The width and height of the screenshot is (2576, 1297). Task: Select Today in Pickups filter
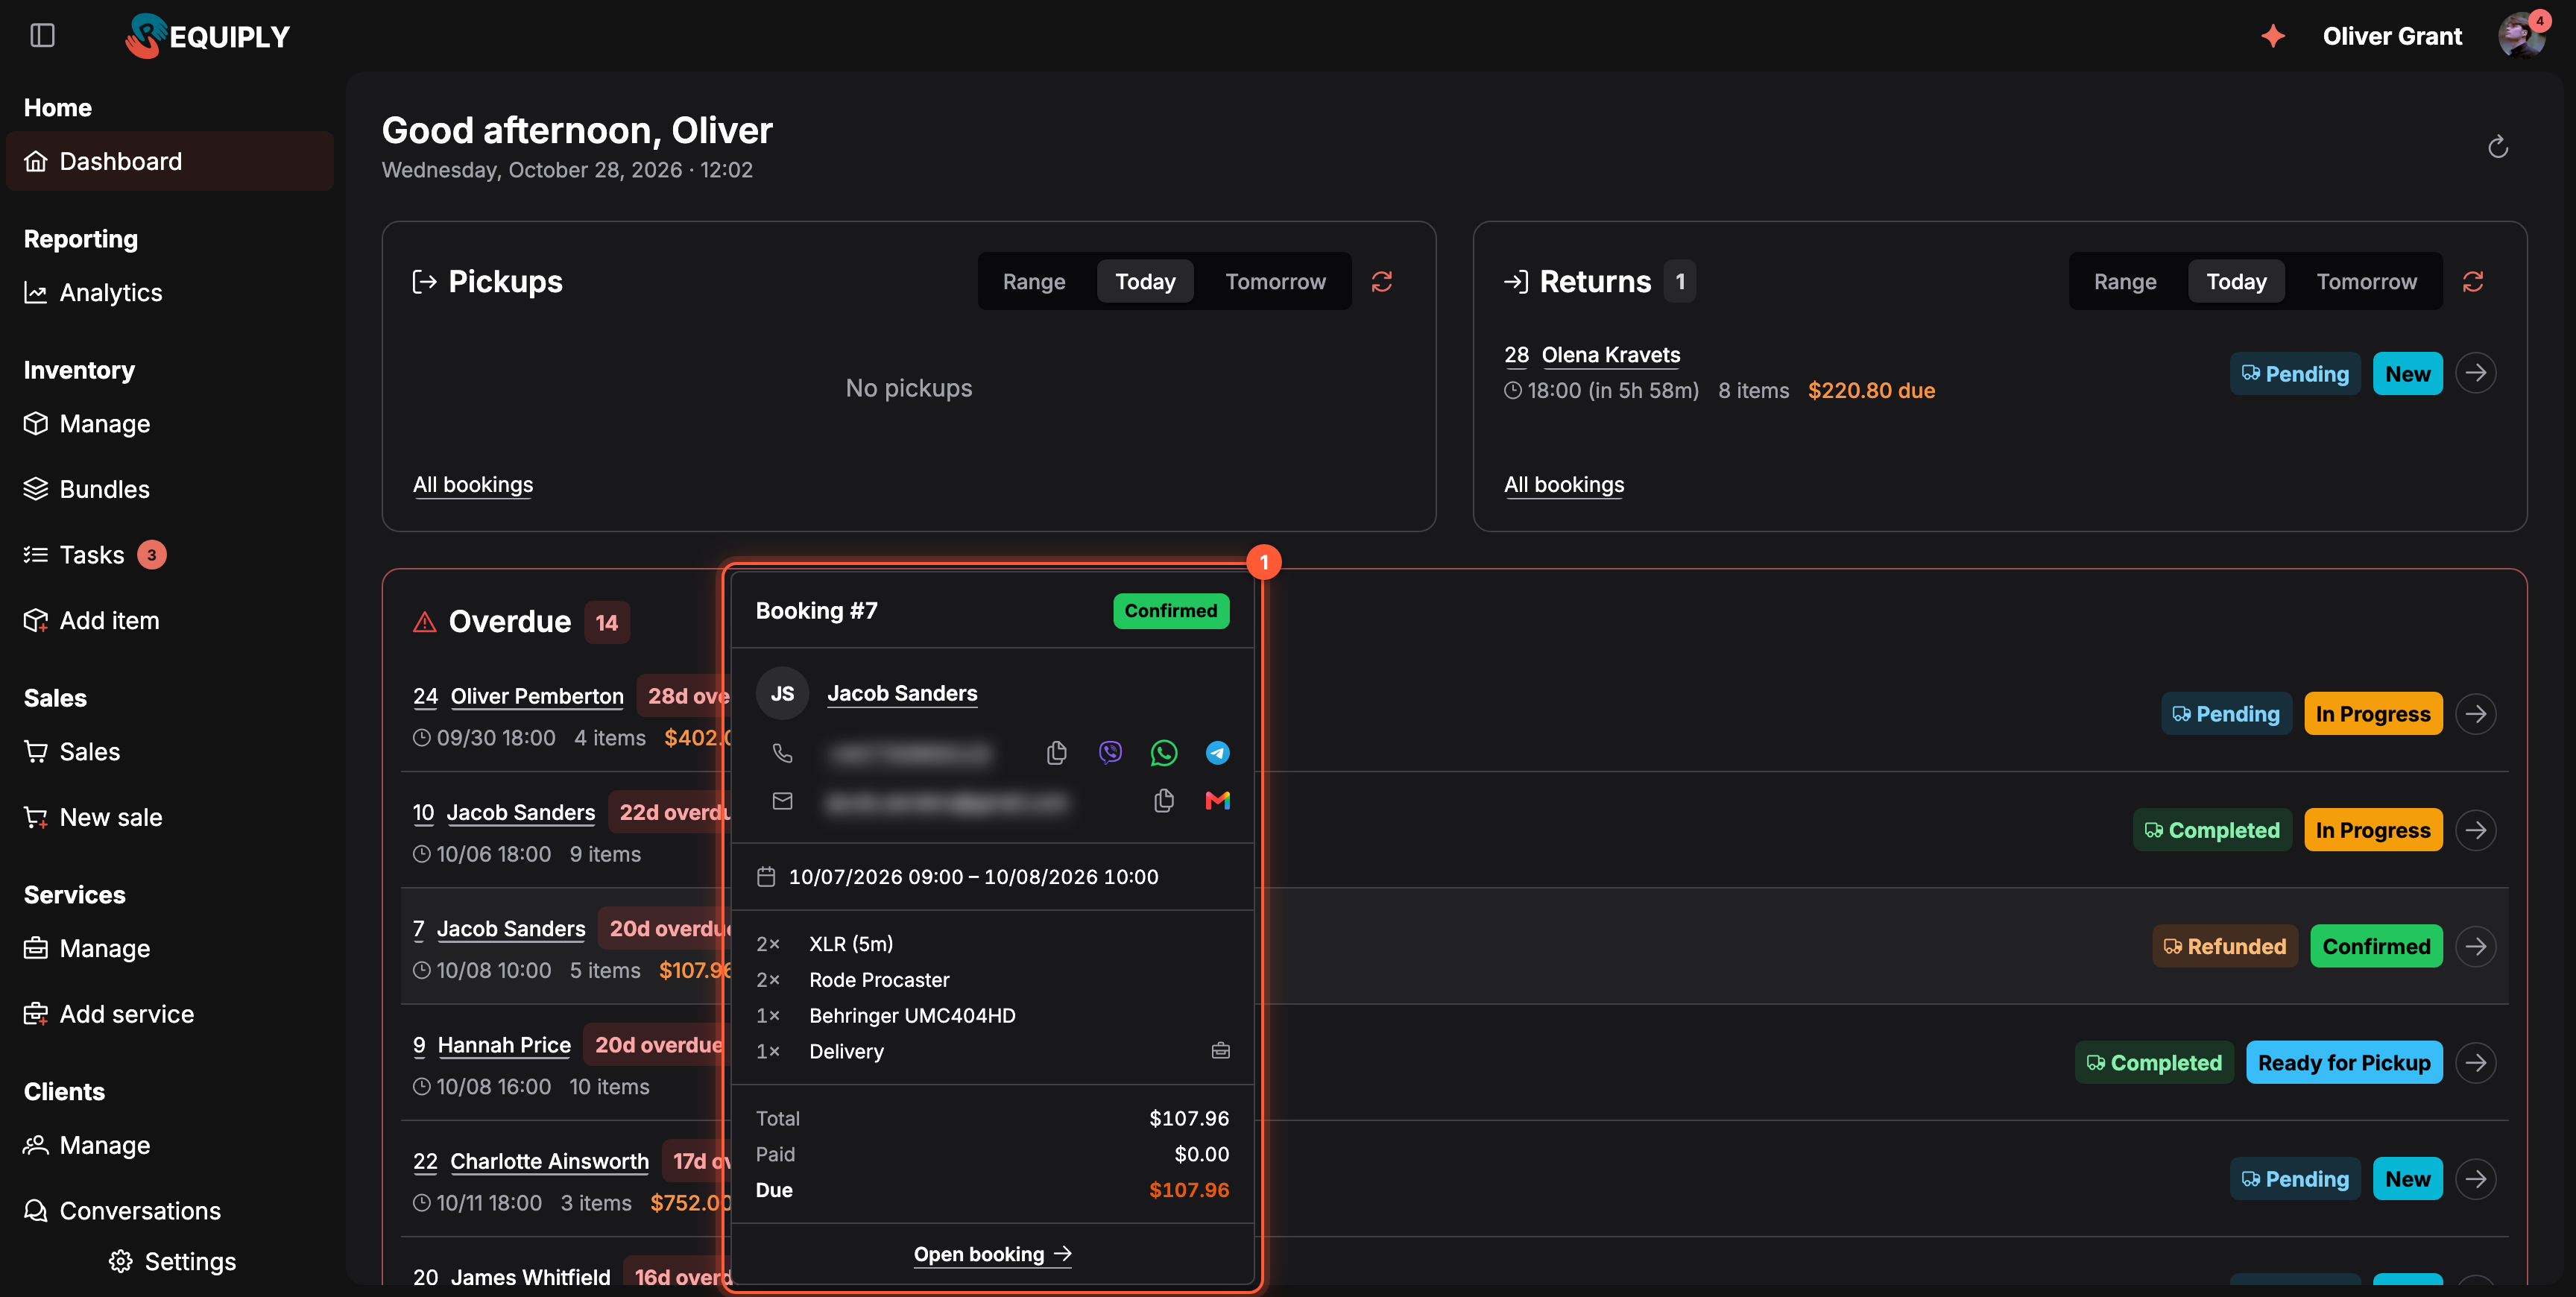tap(1145, 282)
